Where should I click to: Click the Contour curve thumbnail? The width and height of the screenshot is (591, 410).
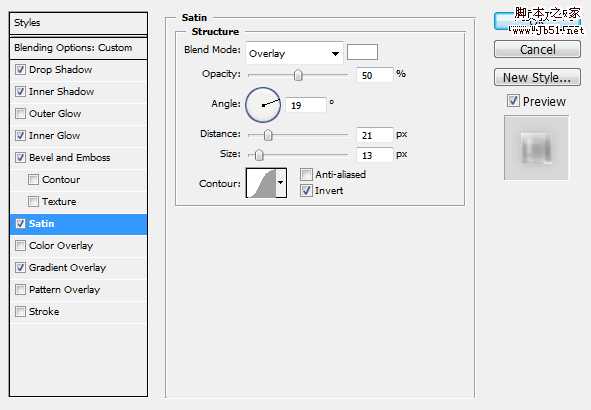pyautogui.click(x=261, y=183)
